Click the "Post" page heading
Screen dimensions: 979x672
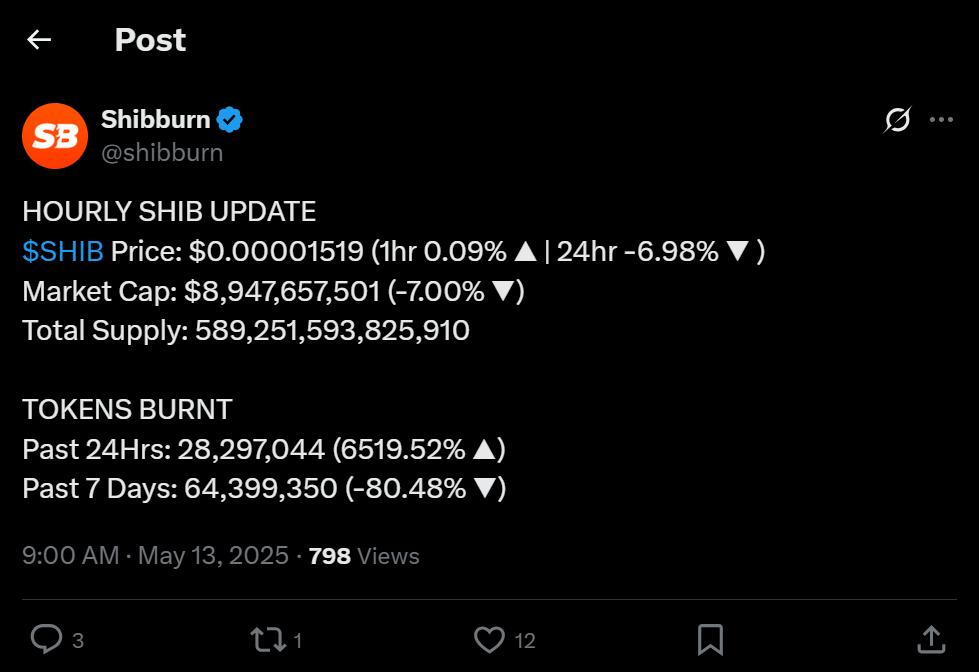pos(150,40)
